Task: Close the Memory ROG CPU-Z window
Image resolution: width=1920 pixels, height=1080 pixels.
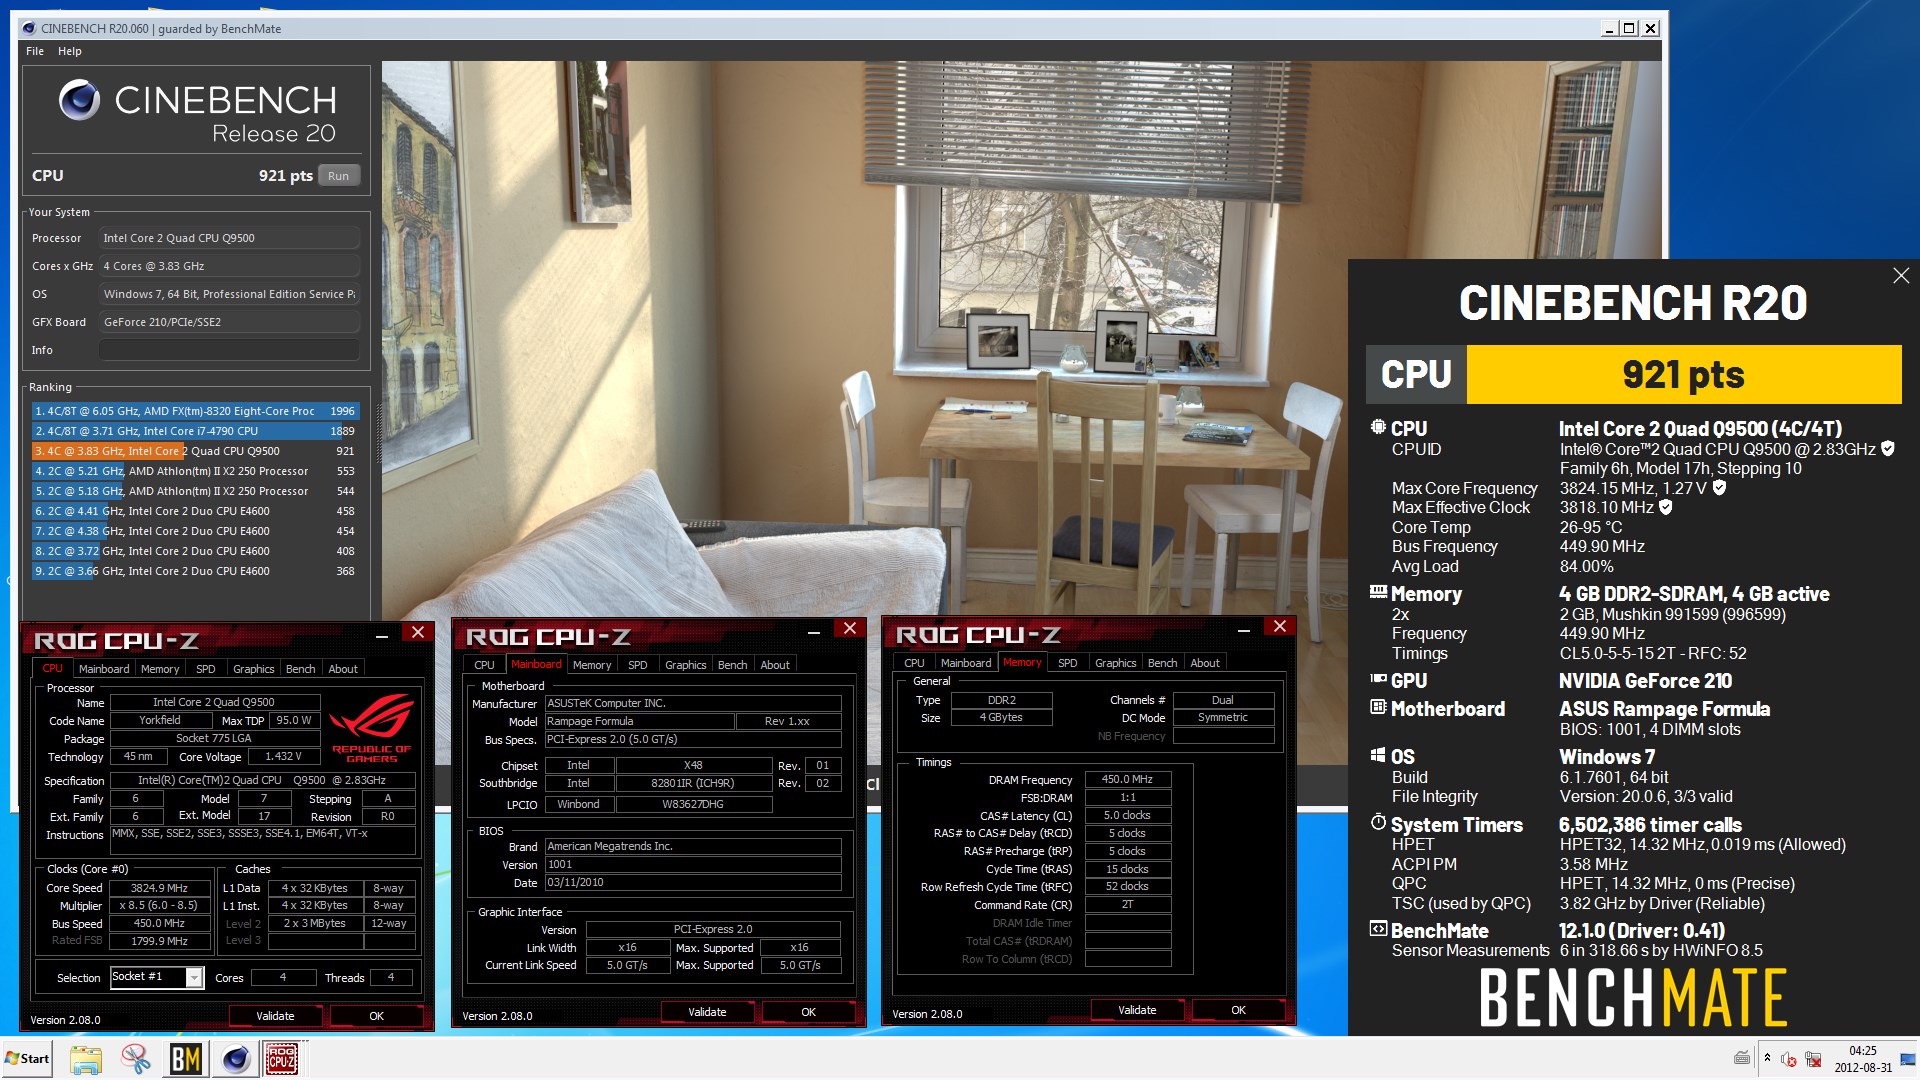Action: pos(1279,626)
